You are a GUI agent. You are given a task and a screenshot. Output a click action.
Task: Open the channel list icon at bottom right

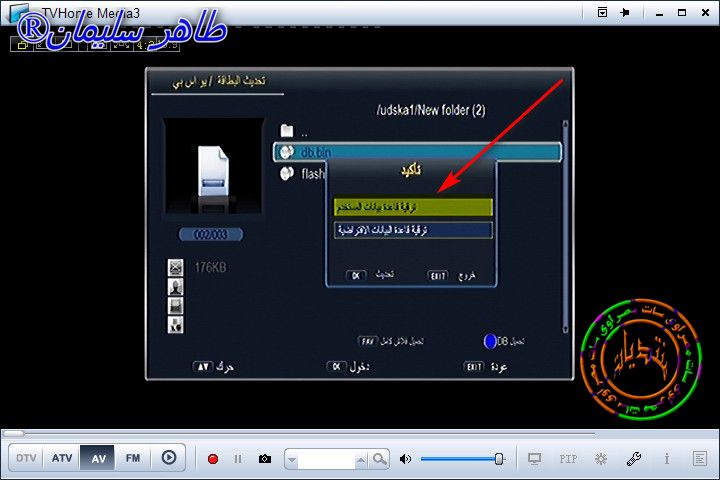pyautogui.click(x=699, y=459)
